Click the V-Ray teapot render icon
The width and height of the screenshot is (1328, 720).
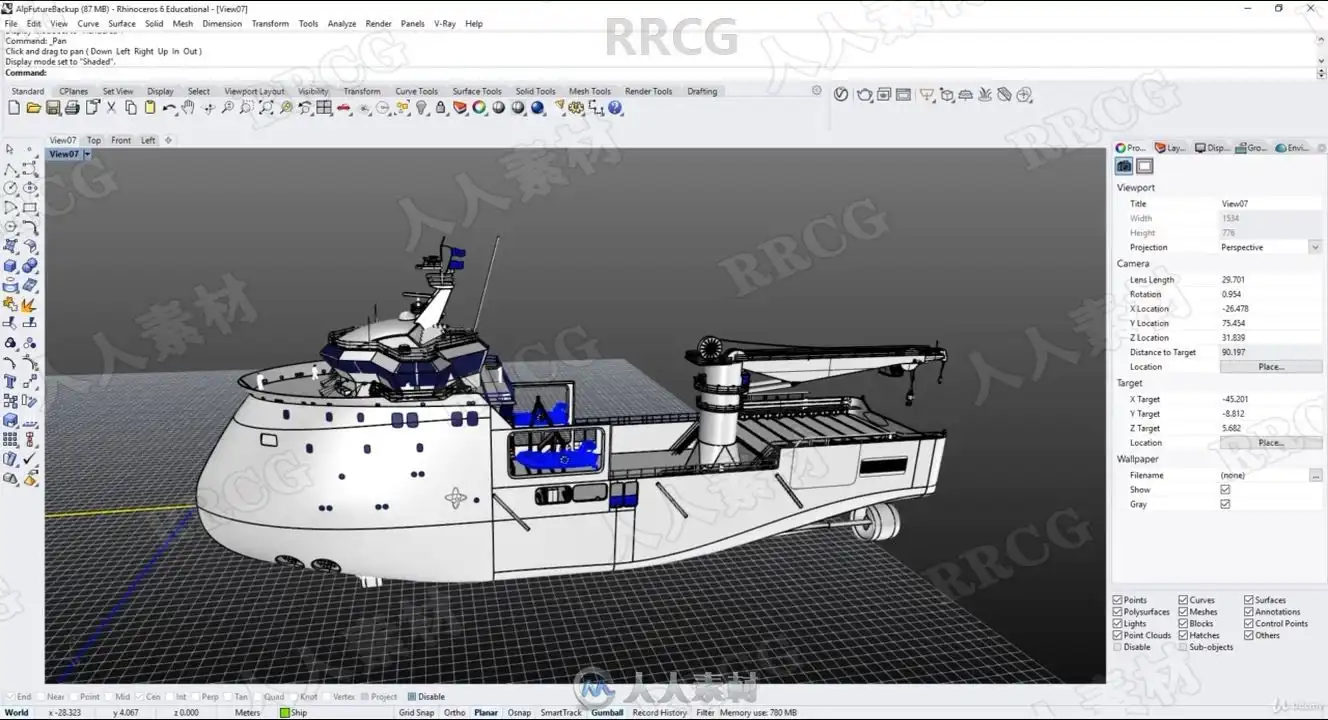coord(865,95)
